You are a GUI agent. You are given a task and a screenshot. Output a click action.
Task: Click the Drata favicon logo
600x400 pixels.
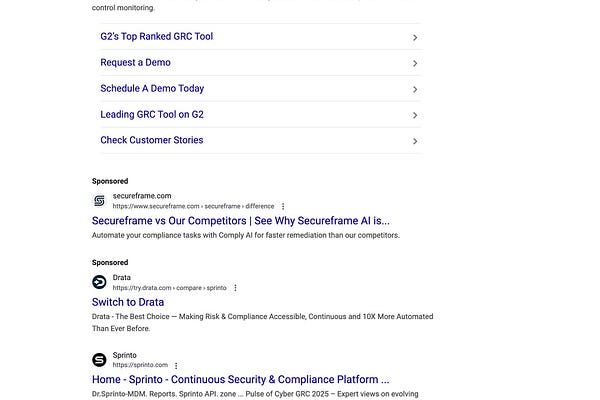[99, 282]
